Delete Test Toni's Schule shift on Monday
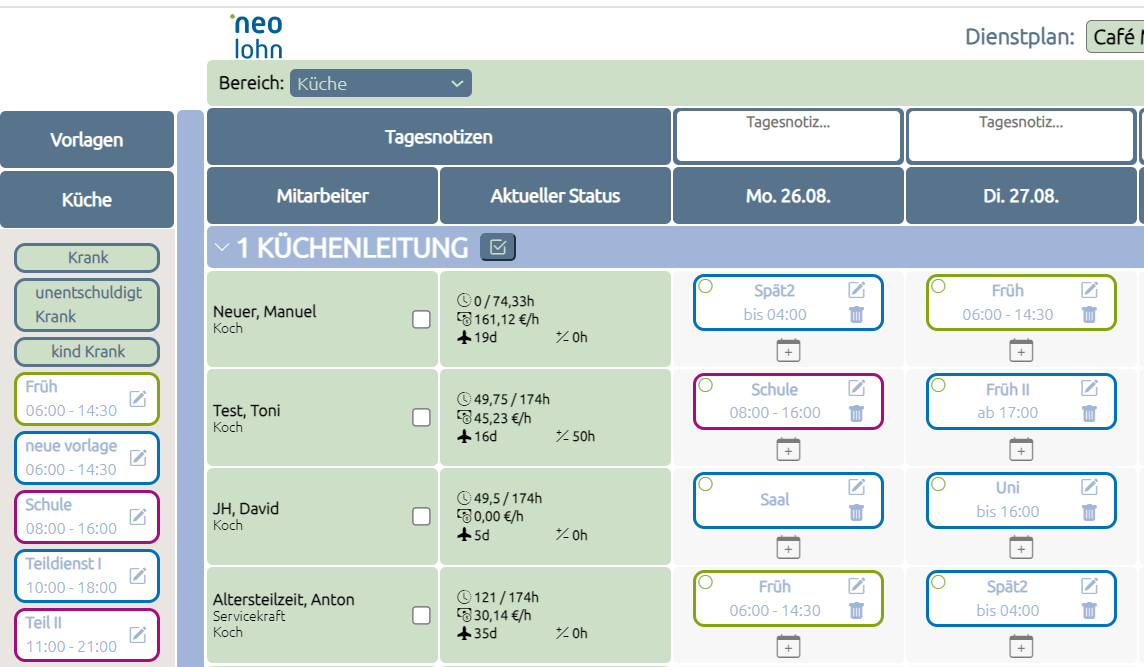Viewport: 1144px width, 667px height. point(857,414)
